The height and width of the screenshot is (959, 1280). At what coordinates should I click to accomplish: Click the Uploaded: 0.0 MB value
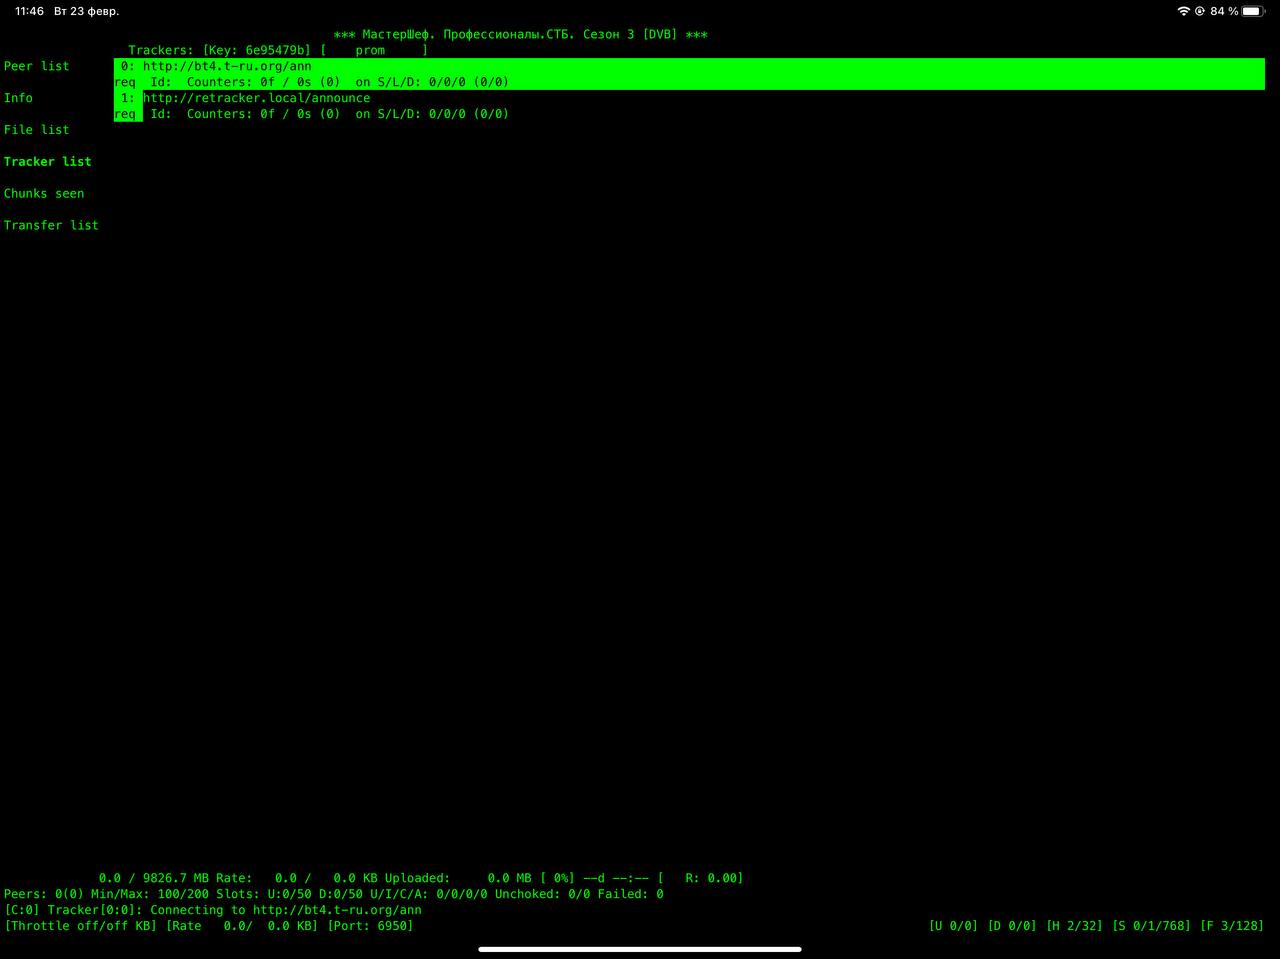pyautogui.click(x=458, y=878)
